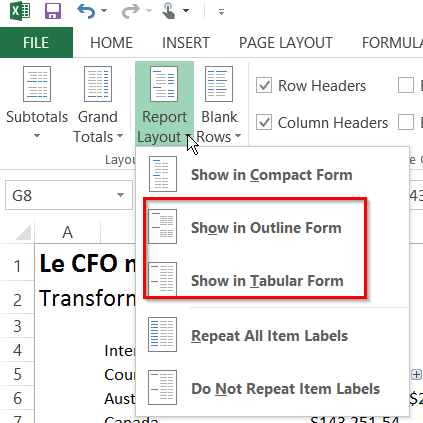This screenshot has height=423, width=423.
Task: Expand the Undo history dropdown arrow
Action: tap(104, 11)
